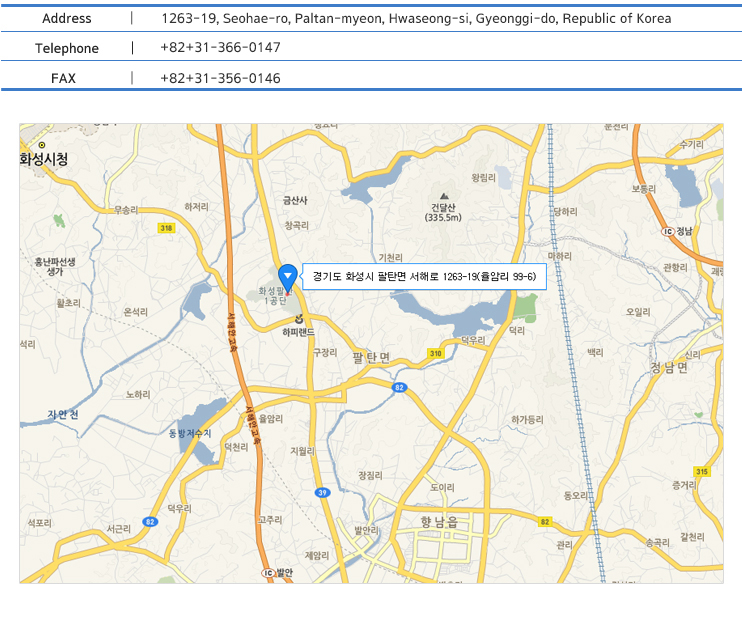Click the 하피랜드 place label
Image resolution: width=742 pixels, height=619 pixels.
pos(298,332)
